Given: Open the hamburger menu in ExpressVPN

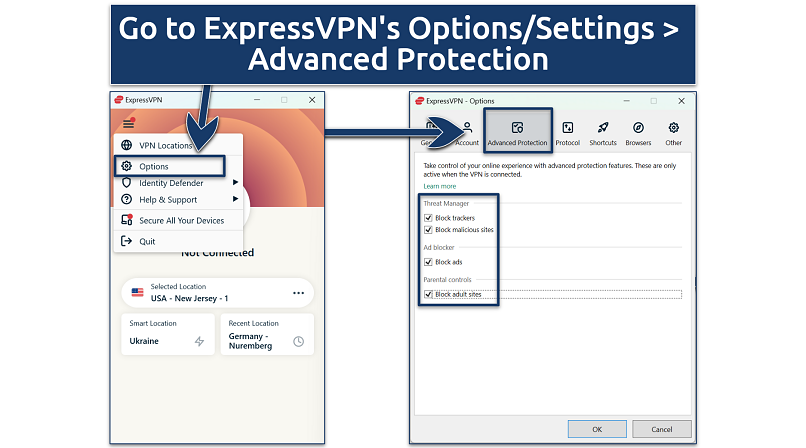Looking at the screenshot, I should tap(128, 123).
